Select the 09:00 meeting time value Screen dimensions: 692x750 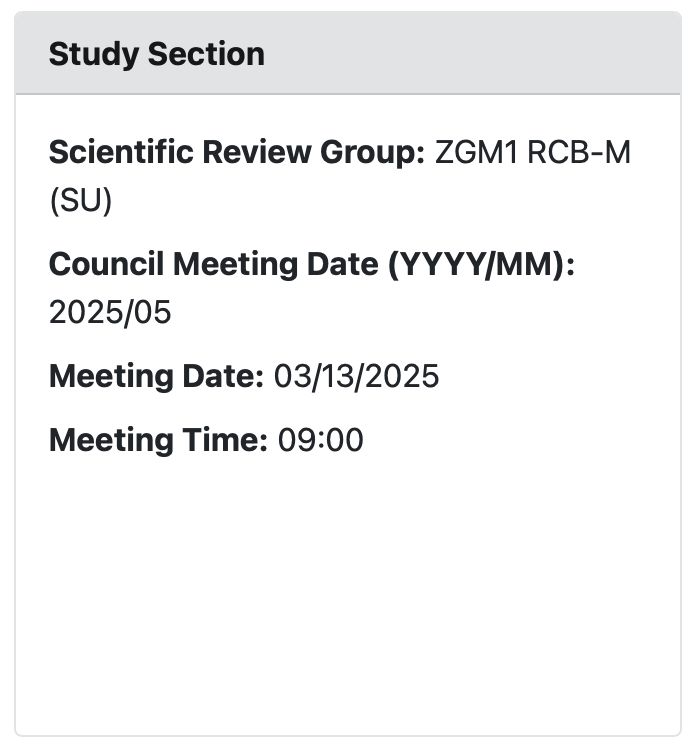[x=320, y=440]
